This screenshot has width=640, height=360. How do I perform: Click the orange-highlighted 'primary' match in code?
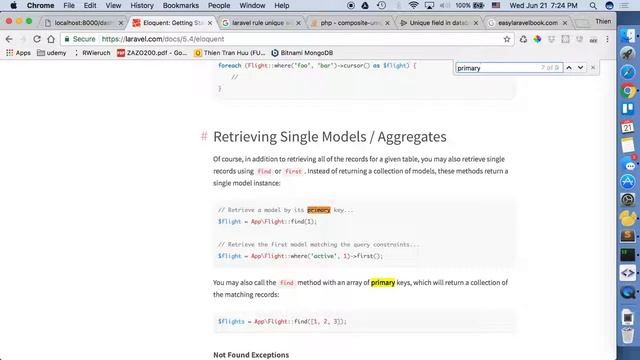coord(318,210)
